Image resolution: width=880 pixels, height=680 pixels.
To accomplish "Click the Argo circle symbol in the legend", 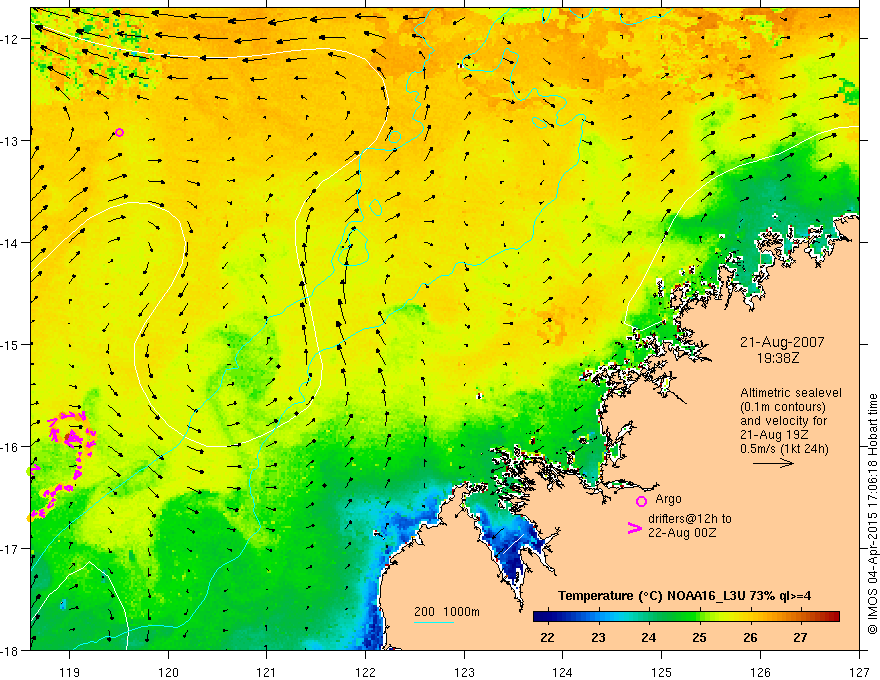I will 641,501.
